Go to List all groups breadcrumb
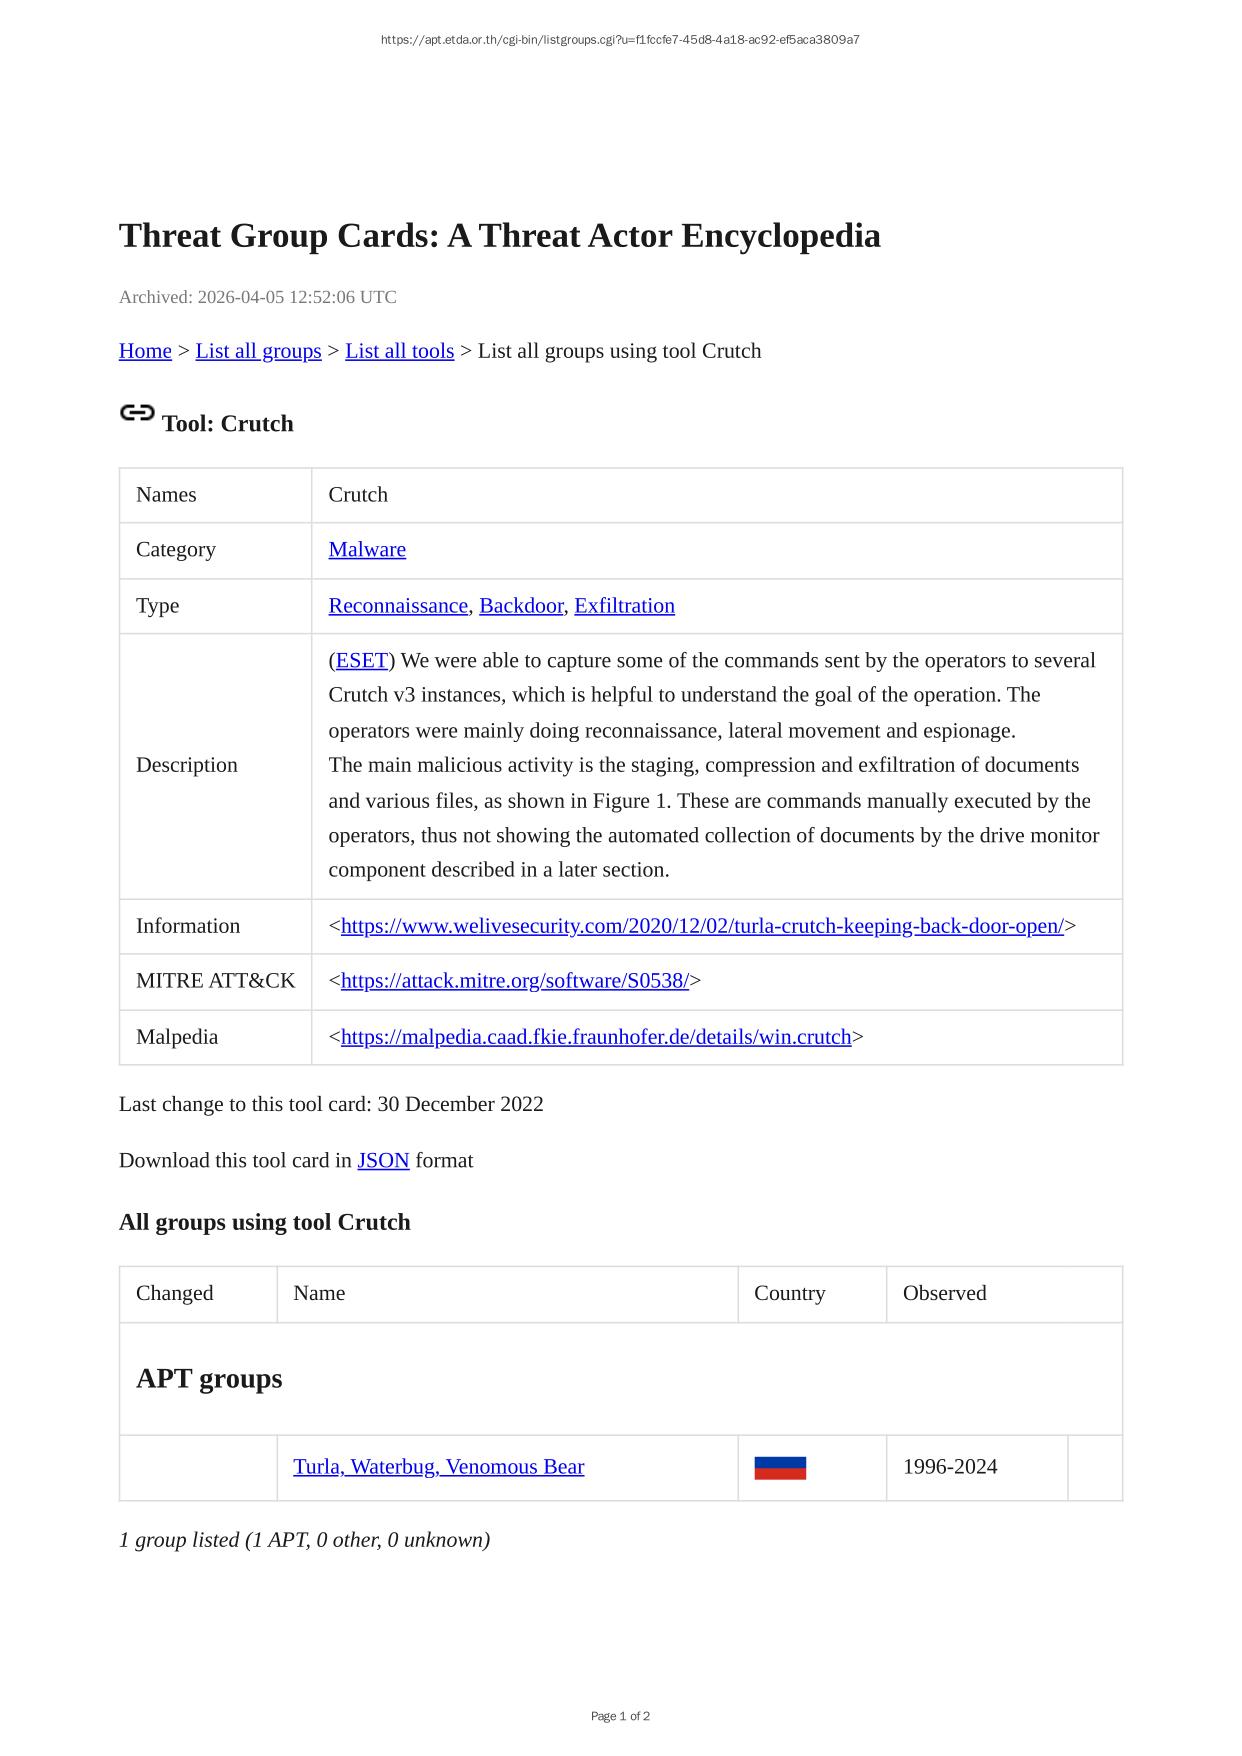The width and height of the screenshot is (1242, 1756). coord(258,351)
